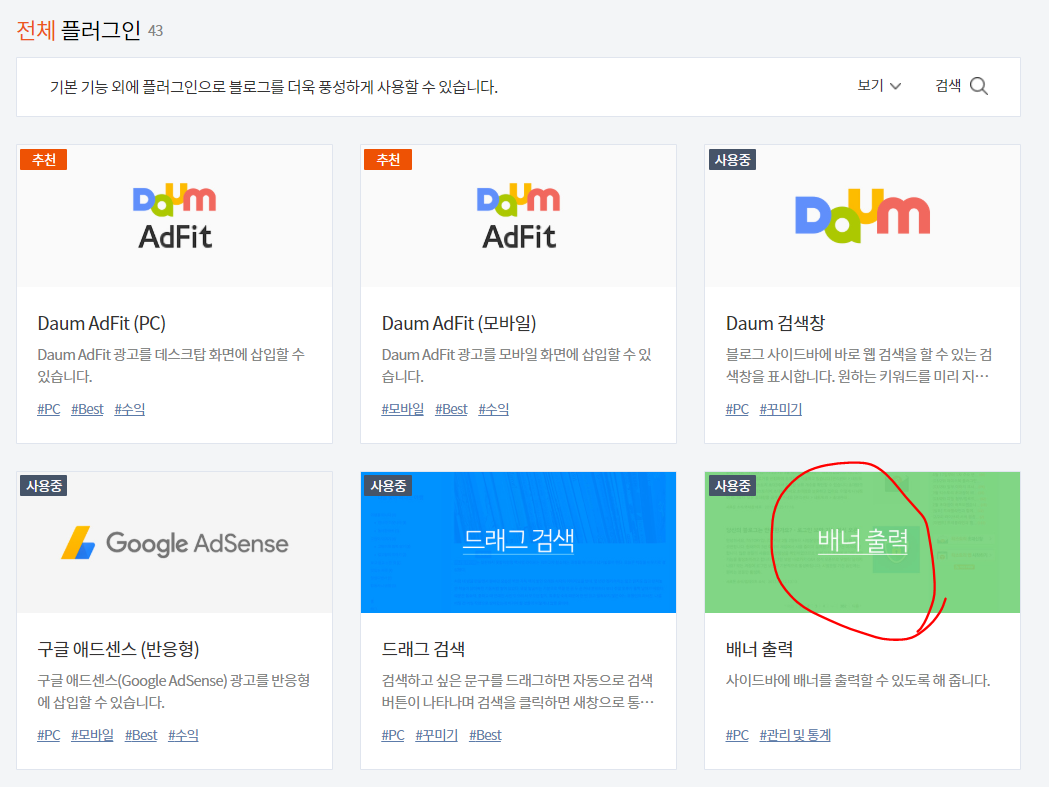Click 추천 badge on Daum AdFit (PC)
The width and height of the screenshot is (1049, 787).
click(43, 160)
